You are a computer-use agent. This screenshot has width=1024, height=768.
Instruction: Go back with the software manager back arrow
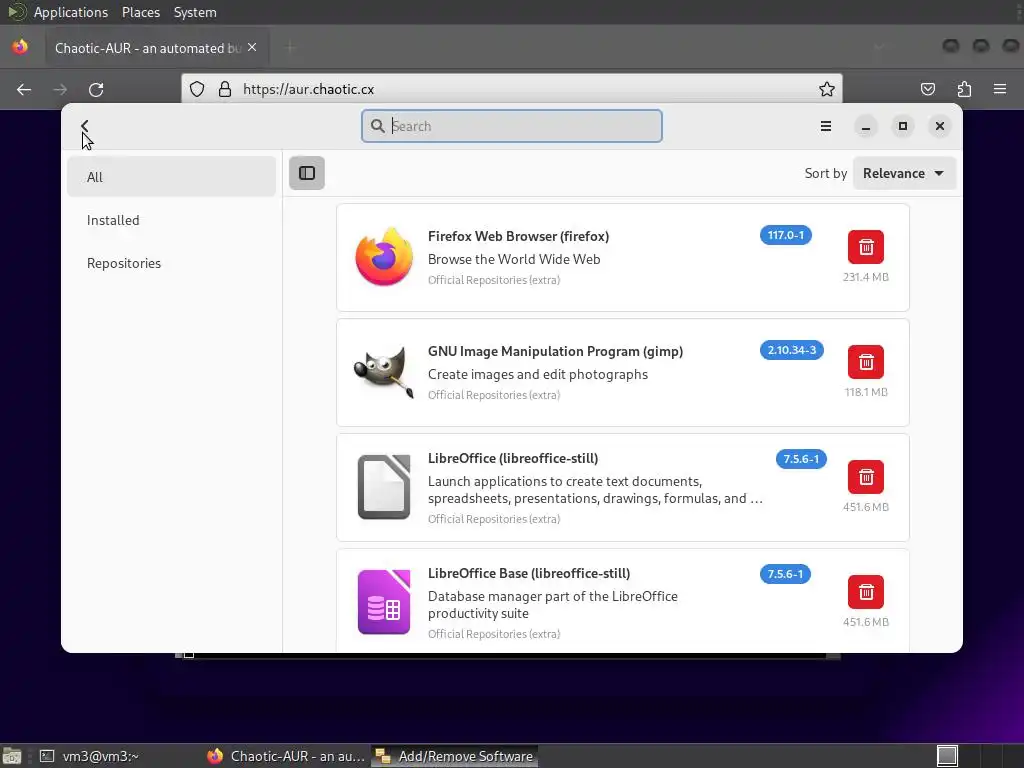pyautogui.click(x=85, y=125)
